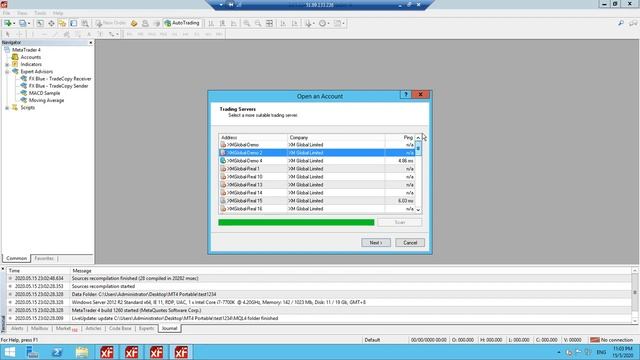This screenshot has width=640, height=360.
Task: Select XMGlobal-Real 13 server row
Action: tap(317, 185)
